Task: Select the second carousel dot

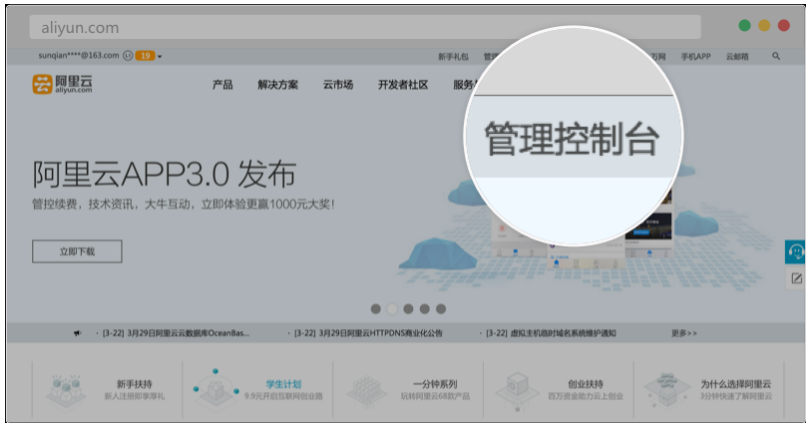Action: 392,309
